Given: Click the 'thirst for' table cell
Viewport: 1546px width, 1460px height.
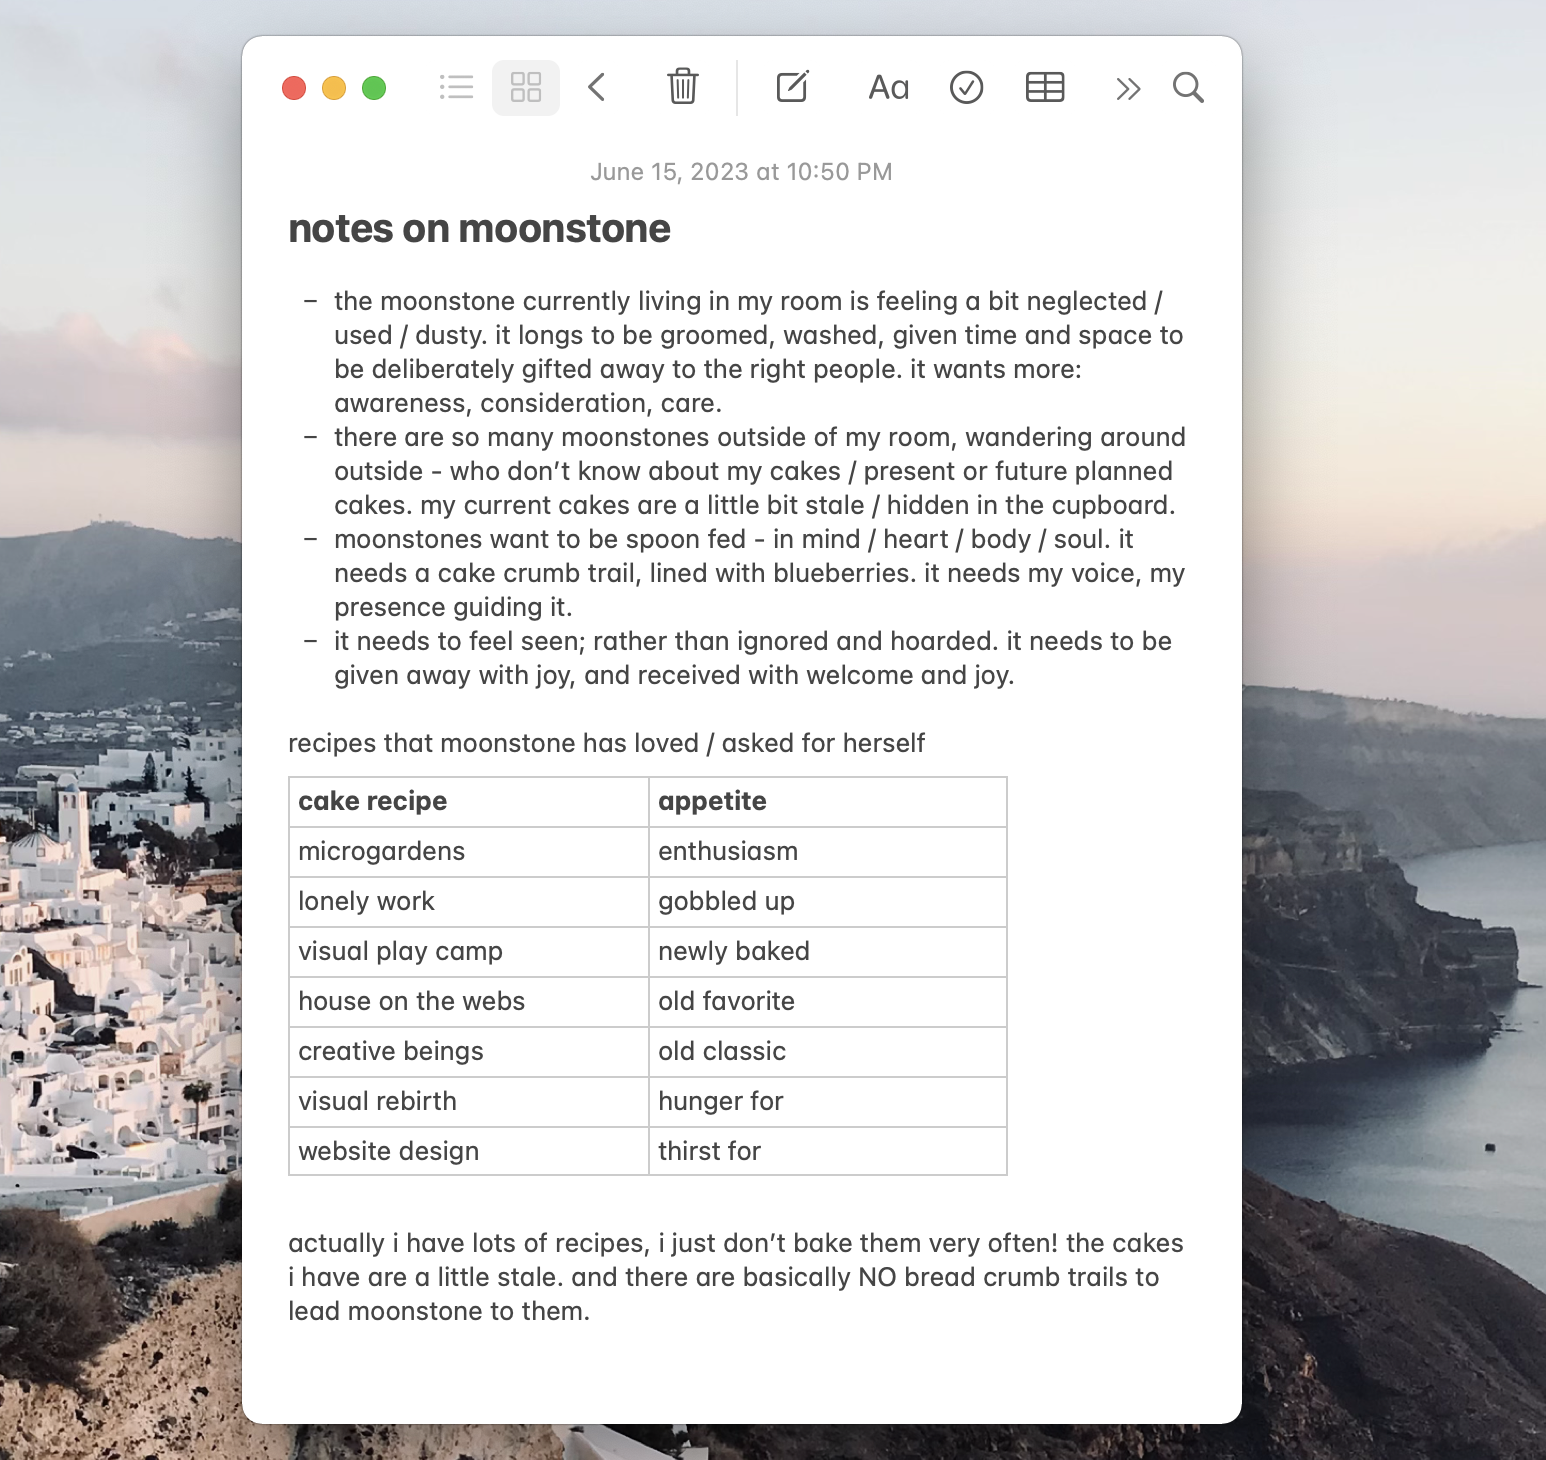Looking at the screenshot, I should point(828,1151).
